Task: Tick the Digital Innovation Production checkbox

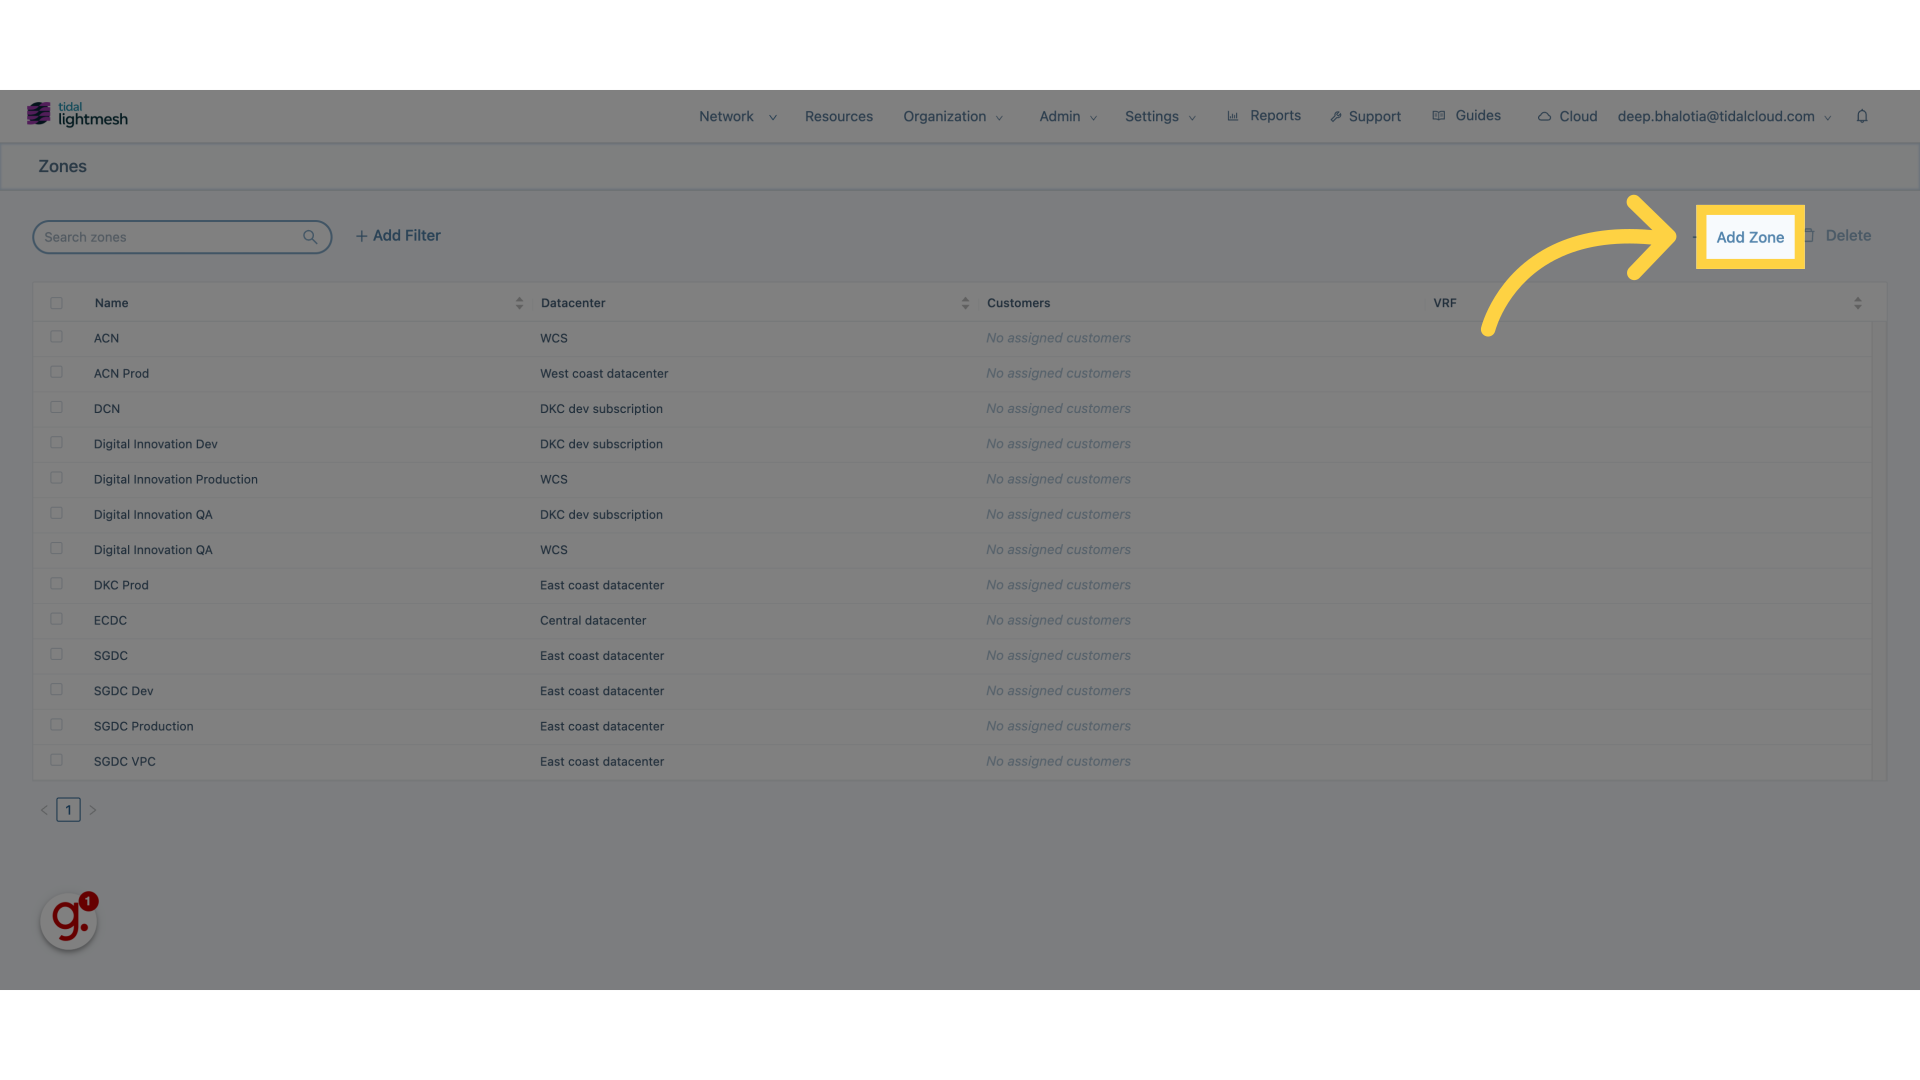Action: pyautogui.click(x=56, y=478)
